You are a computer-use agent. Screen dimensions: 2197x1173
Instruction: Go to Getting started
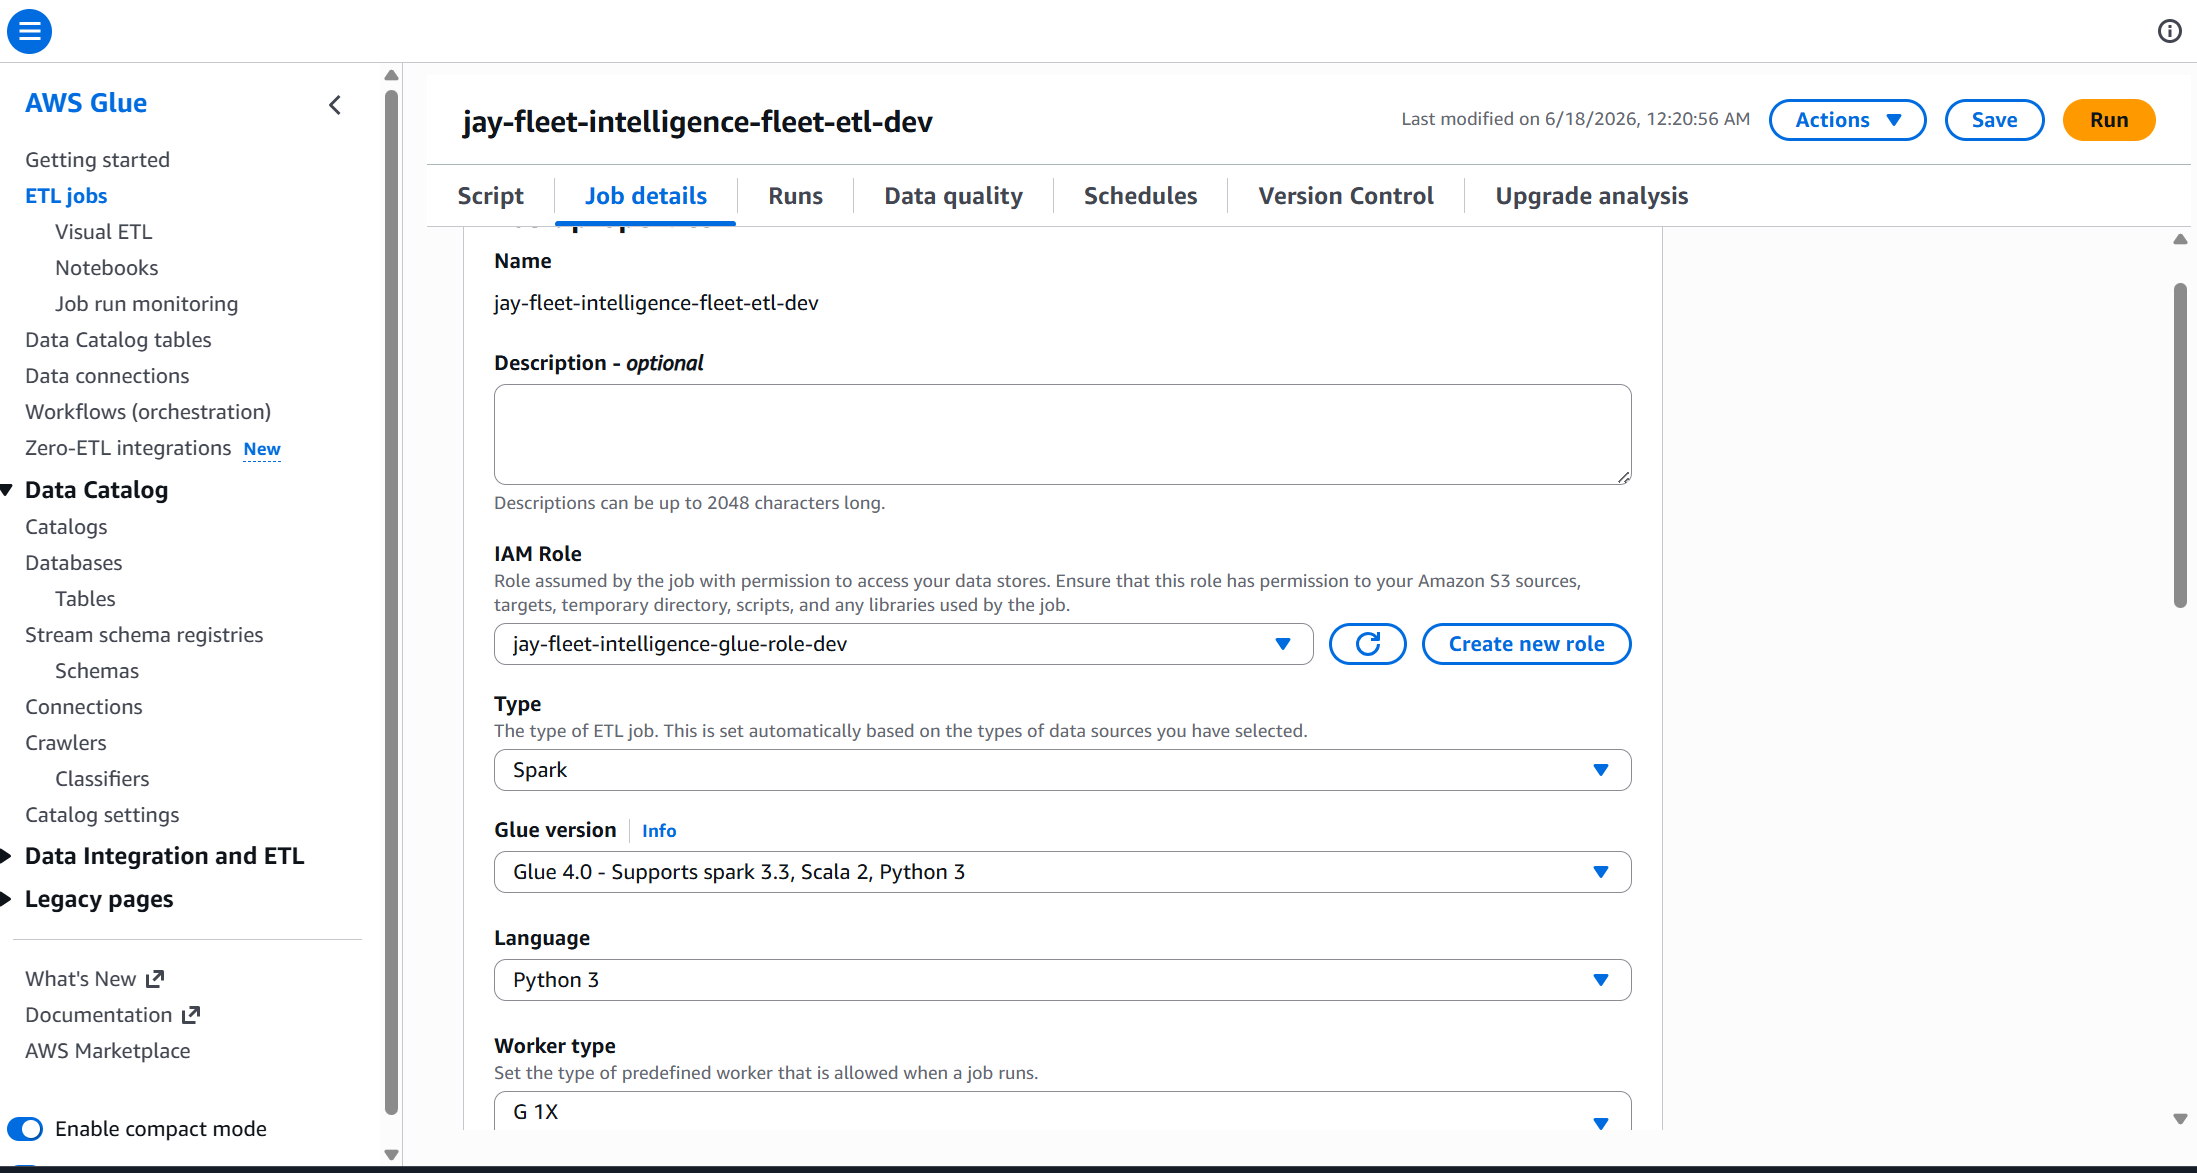click(97, 160)
